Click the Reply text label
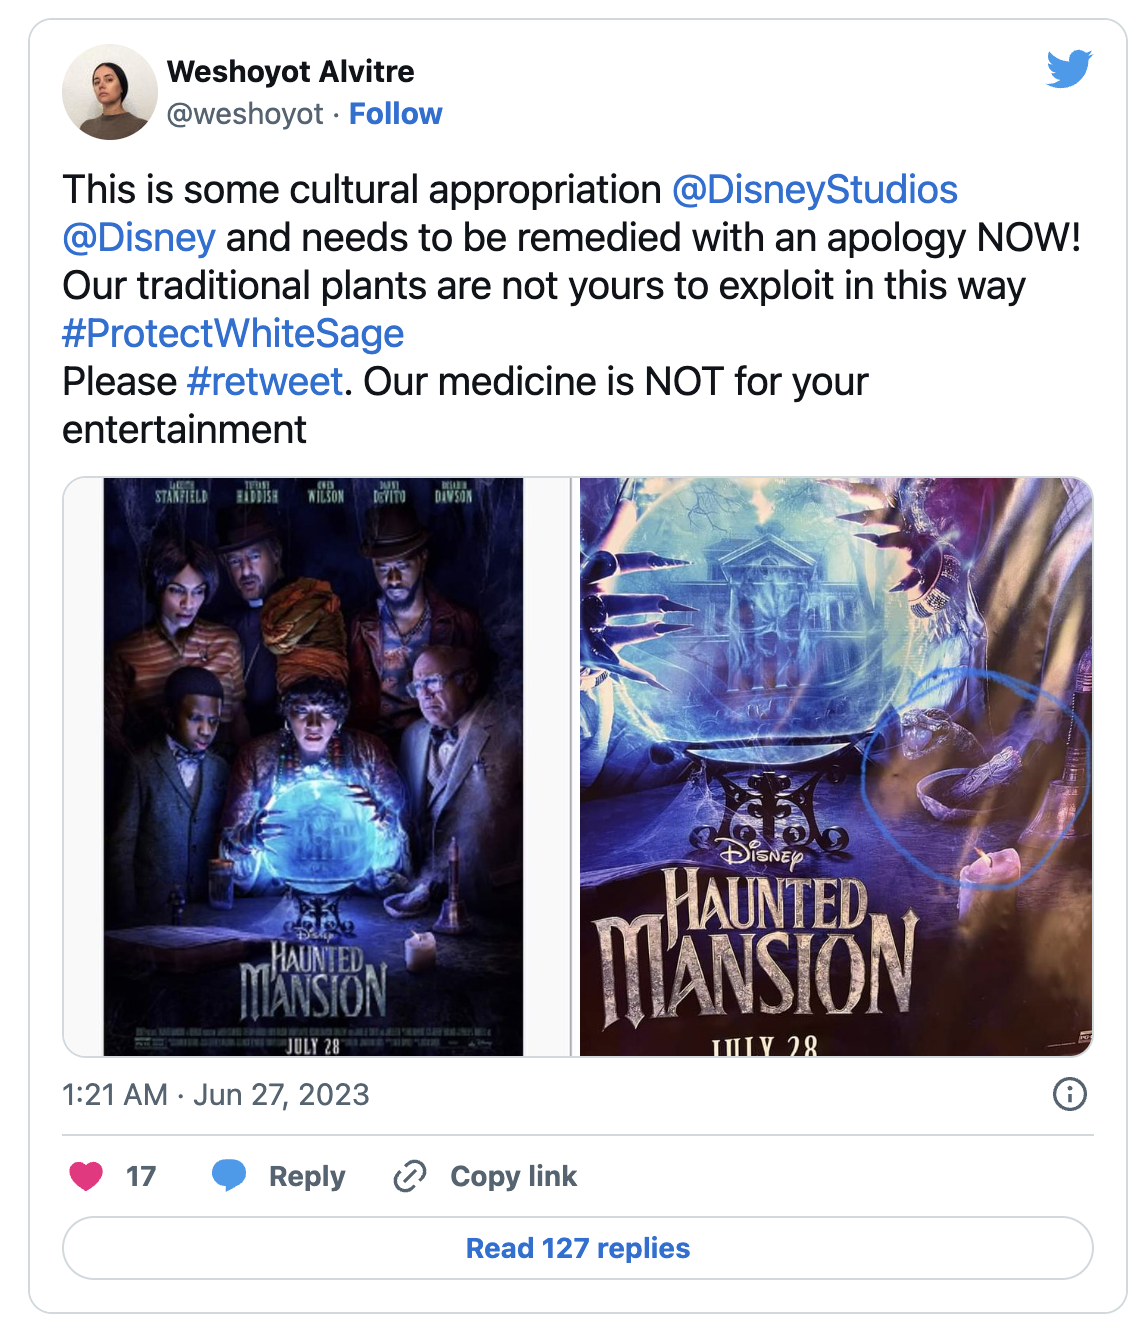This screenshot has width=1148, height=1334. tap(307, 1177)
